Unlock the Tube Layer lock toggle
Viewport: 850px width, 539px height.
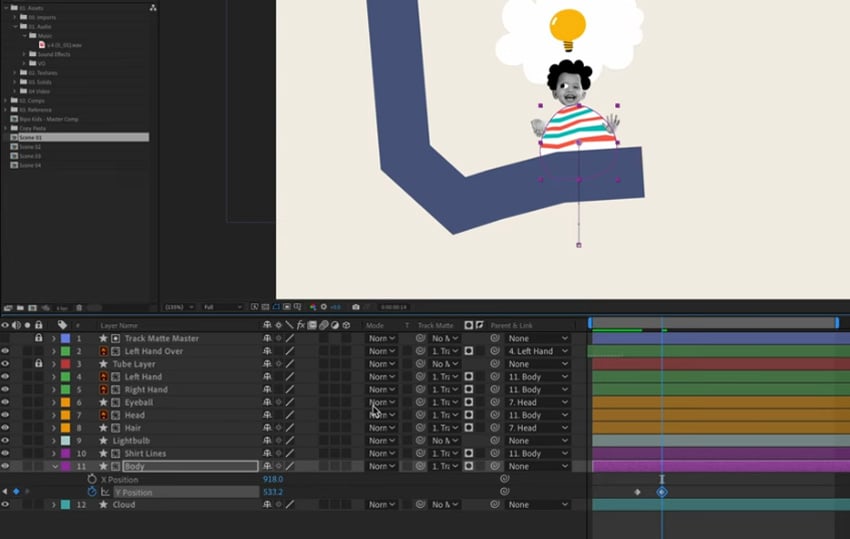pyautogui.click(x=38, y=363)
